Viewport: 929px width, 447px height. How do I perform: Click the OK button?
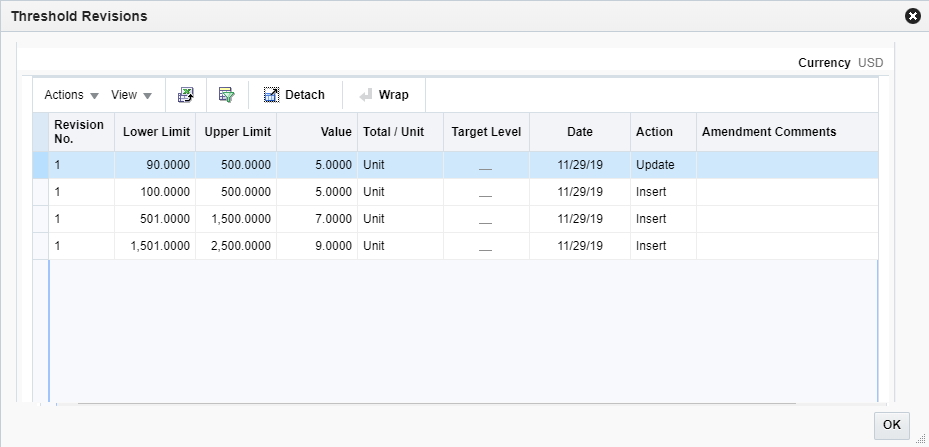click(892, 424)
